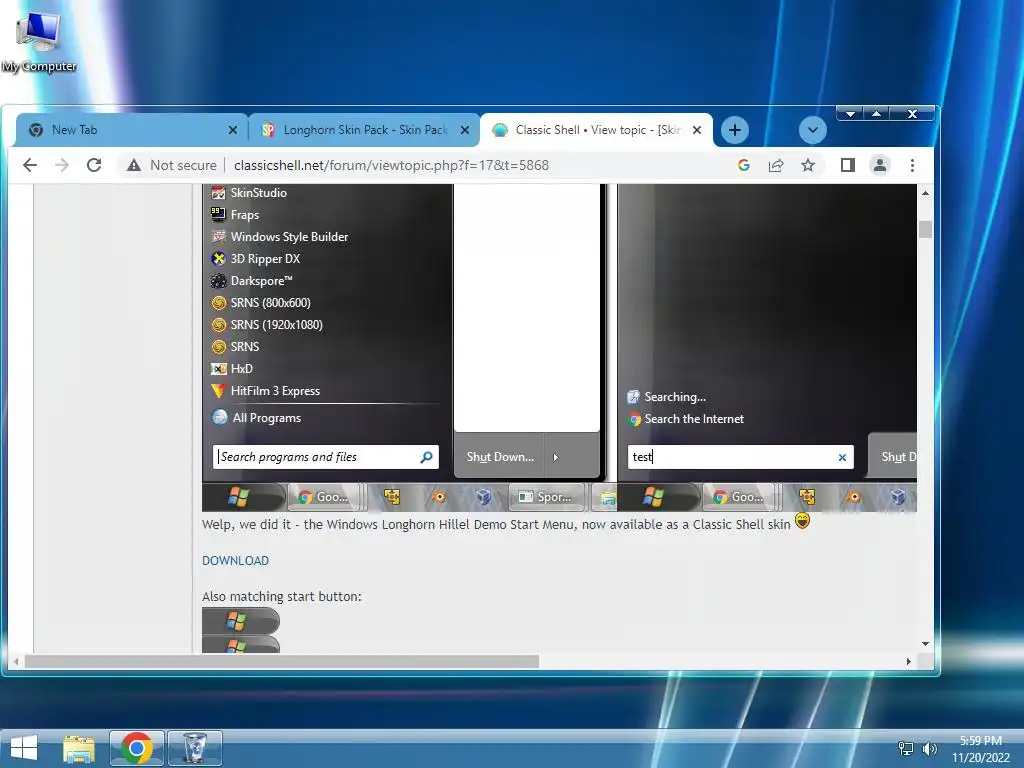Click the Chrome taskbar icon

point(136,748)
